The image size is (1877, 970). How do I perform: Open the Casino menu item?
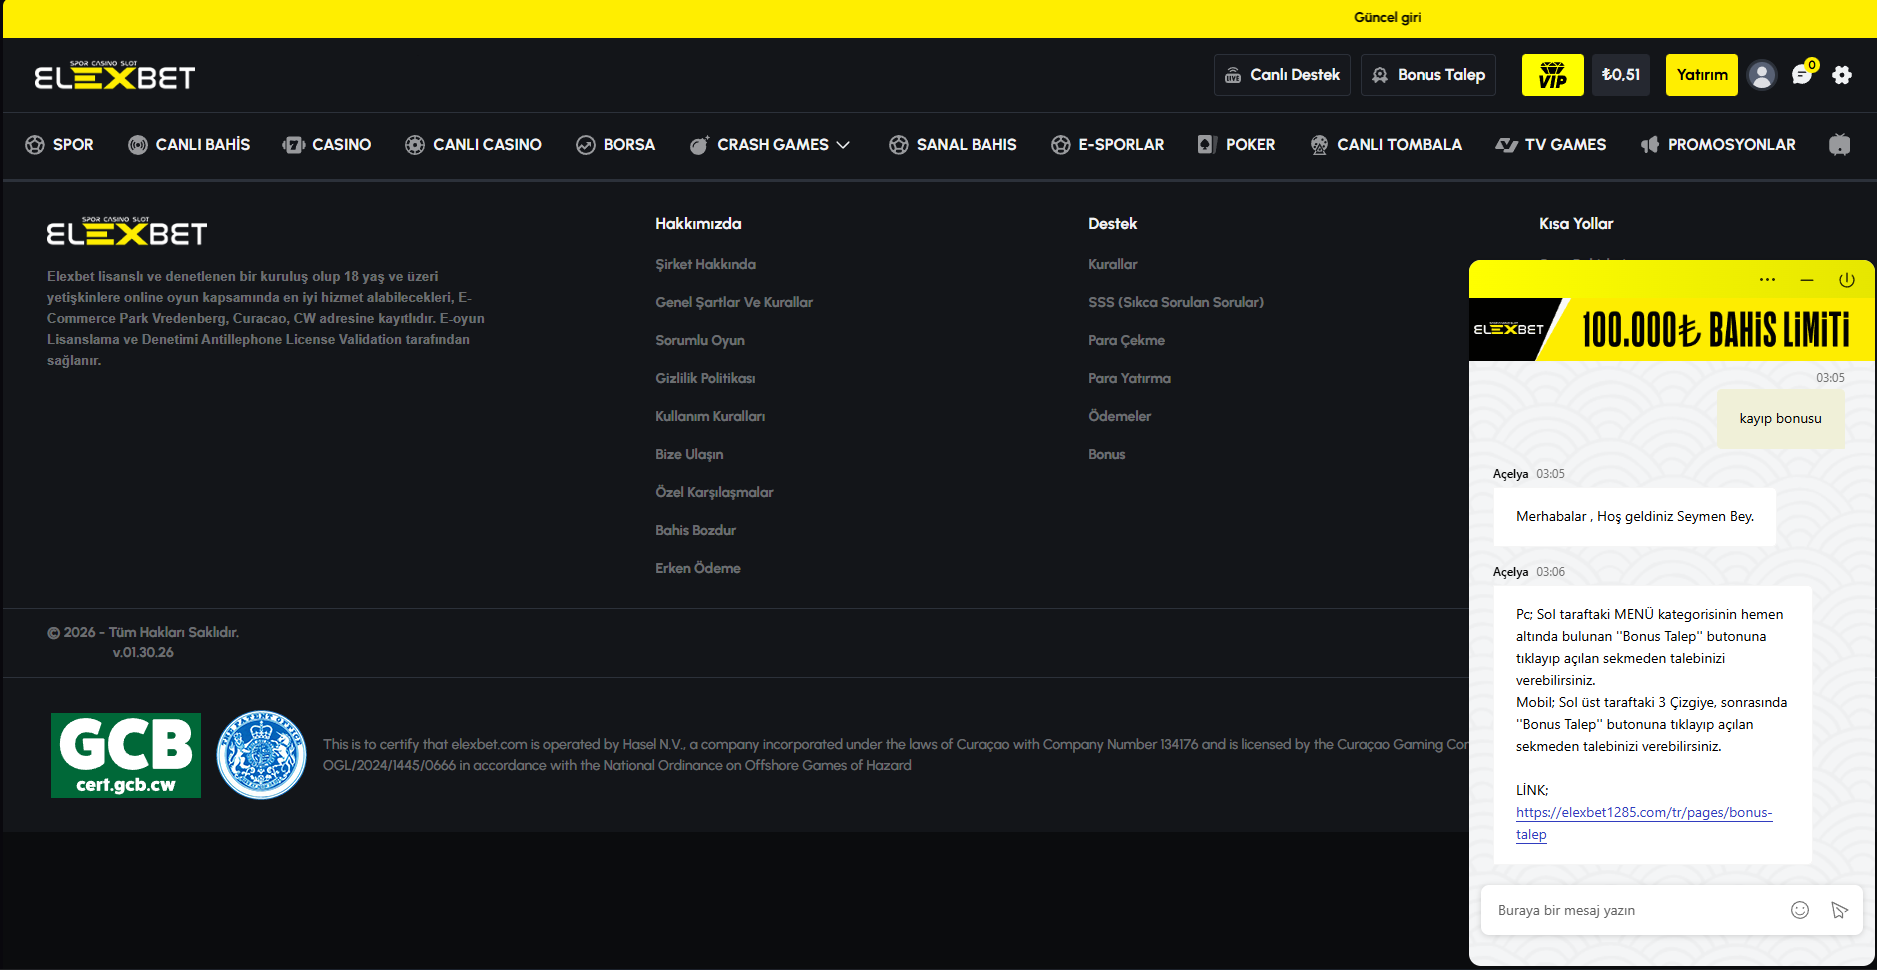coord(327,145)
